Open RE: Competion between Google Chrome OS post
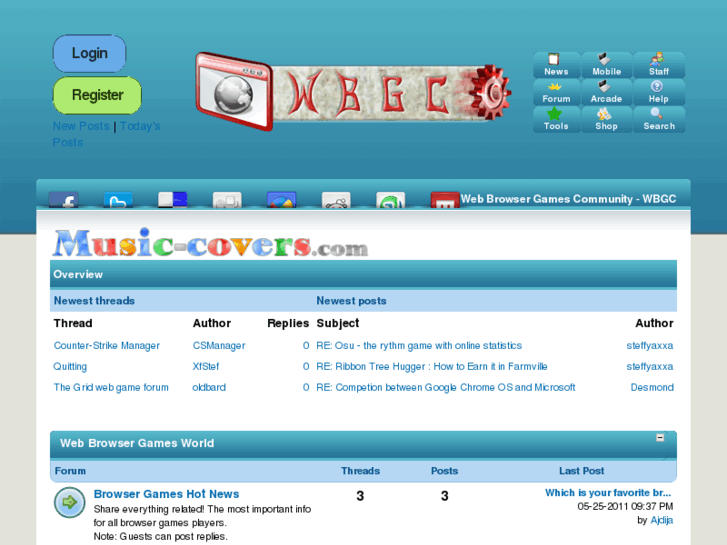727x545 pixels. click(446, 387)
